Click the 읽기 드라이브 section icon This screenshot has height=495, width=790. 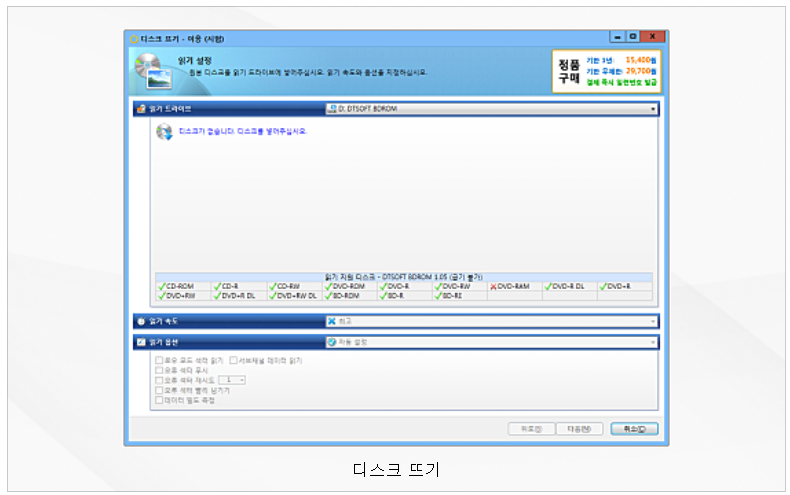click(x=141, y=109)
